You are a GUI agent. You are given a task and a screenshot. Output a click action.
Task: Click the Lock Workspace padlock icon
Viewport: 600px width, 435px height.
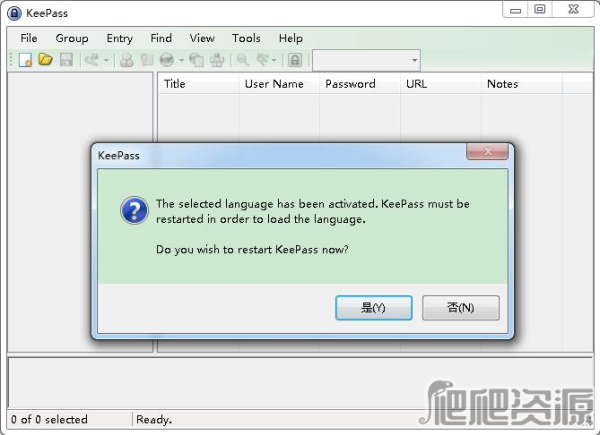(295, 60)
